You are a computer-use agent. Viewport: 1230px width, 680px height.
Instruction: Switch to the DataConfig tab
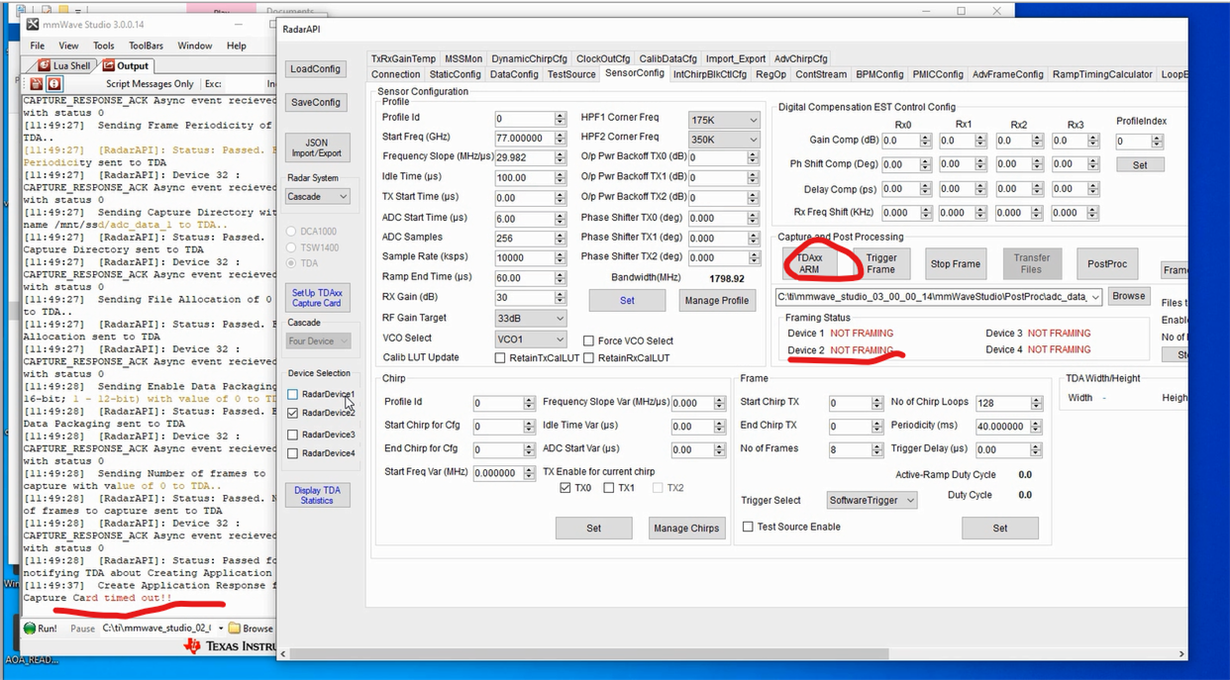[514, 74]
